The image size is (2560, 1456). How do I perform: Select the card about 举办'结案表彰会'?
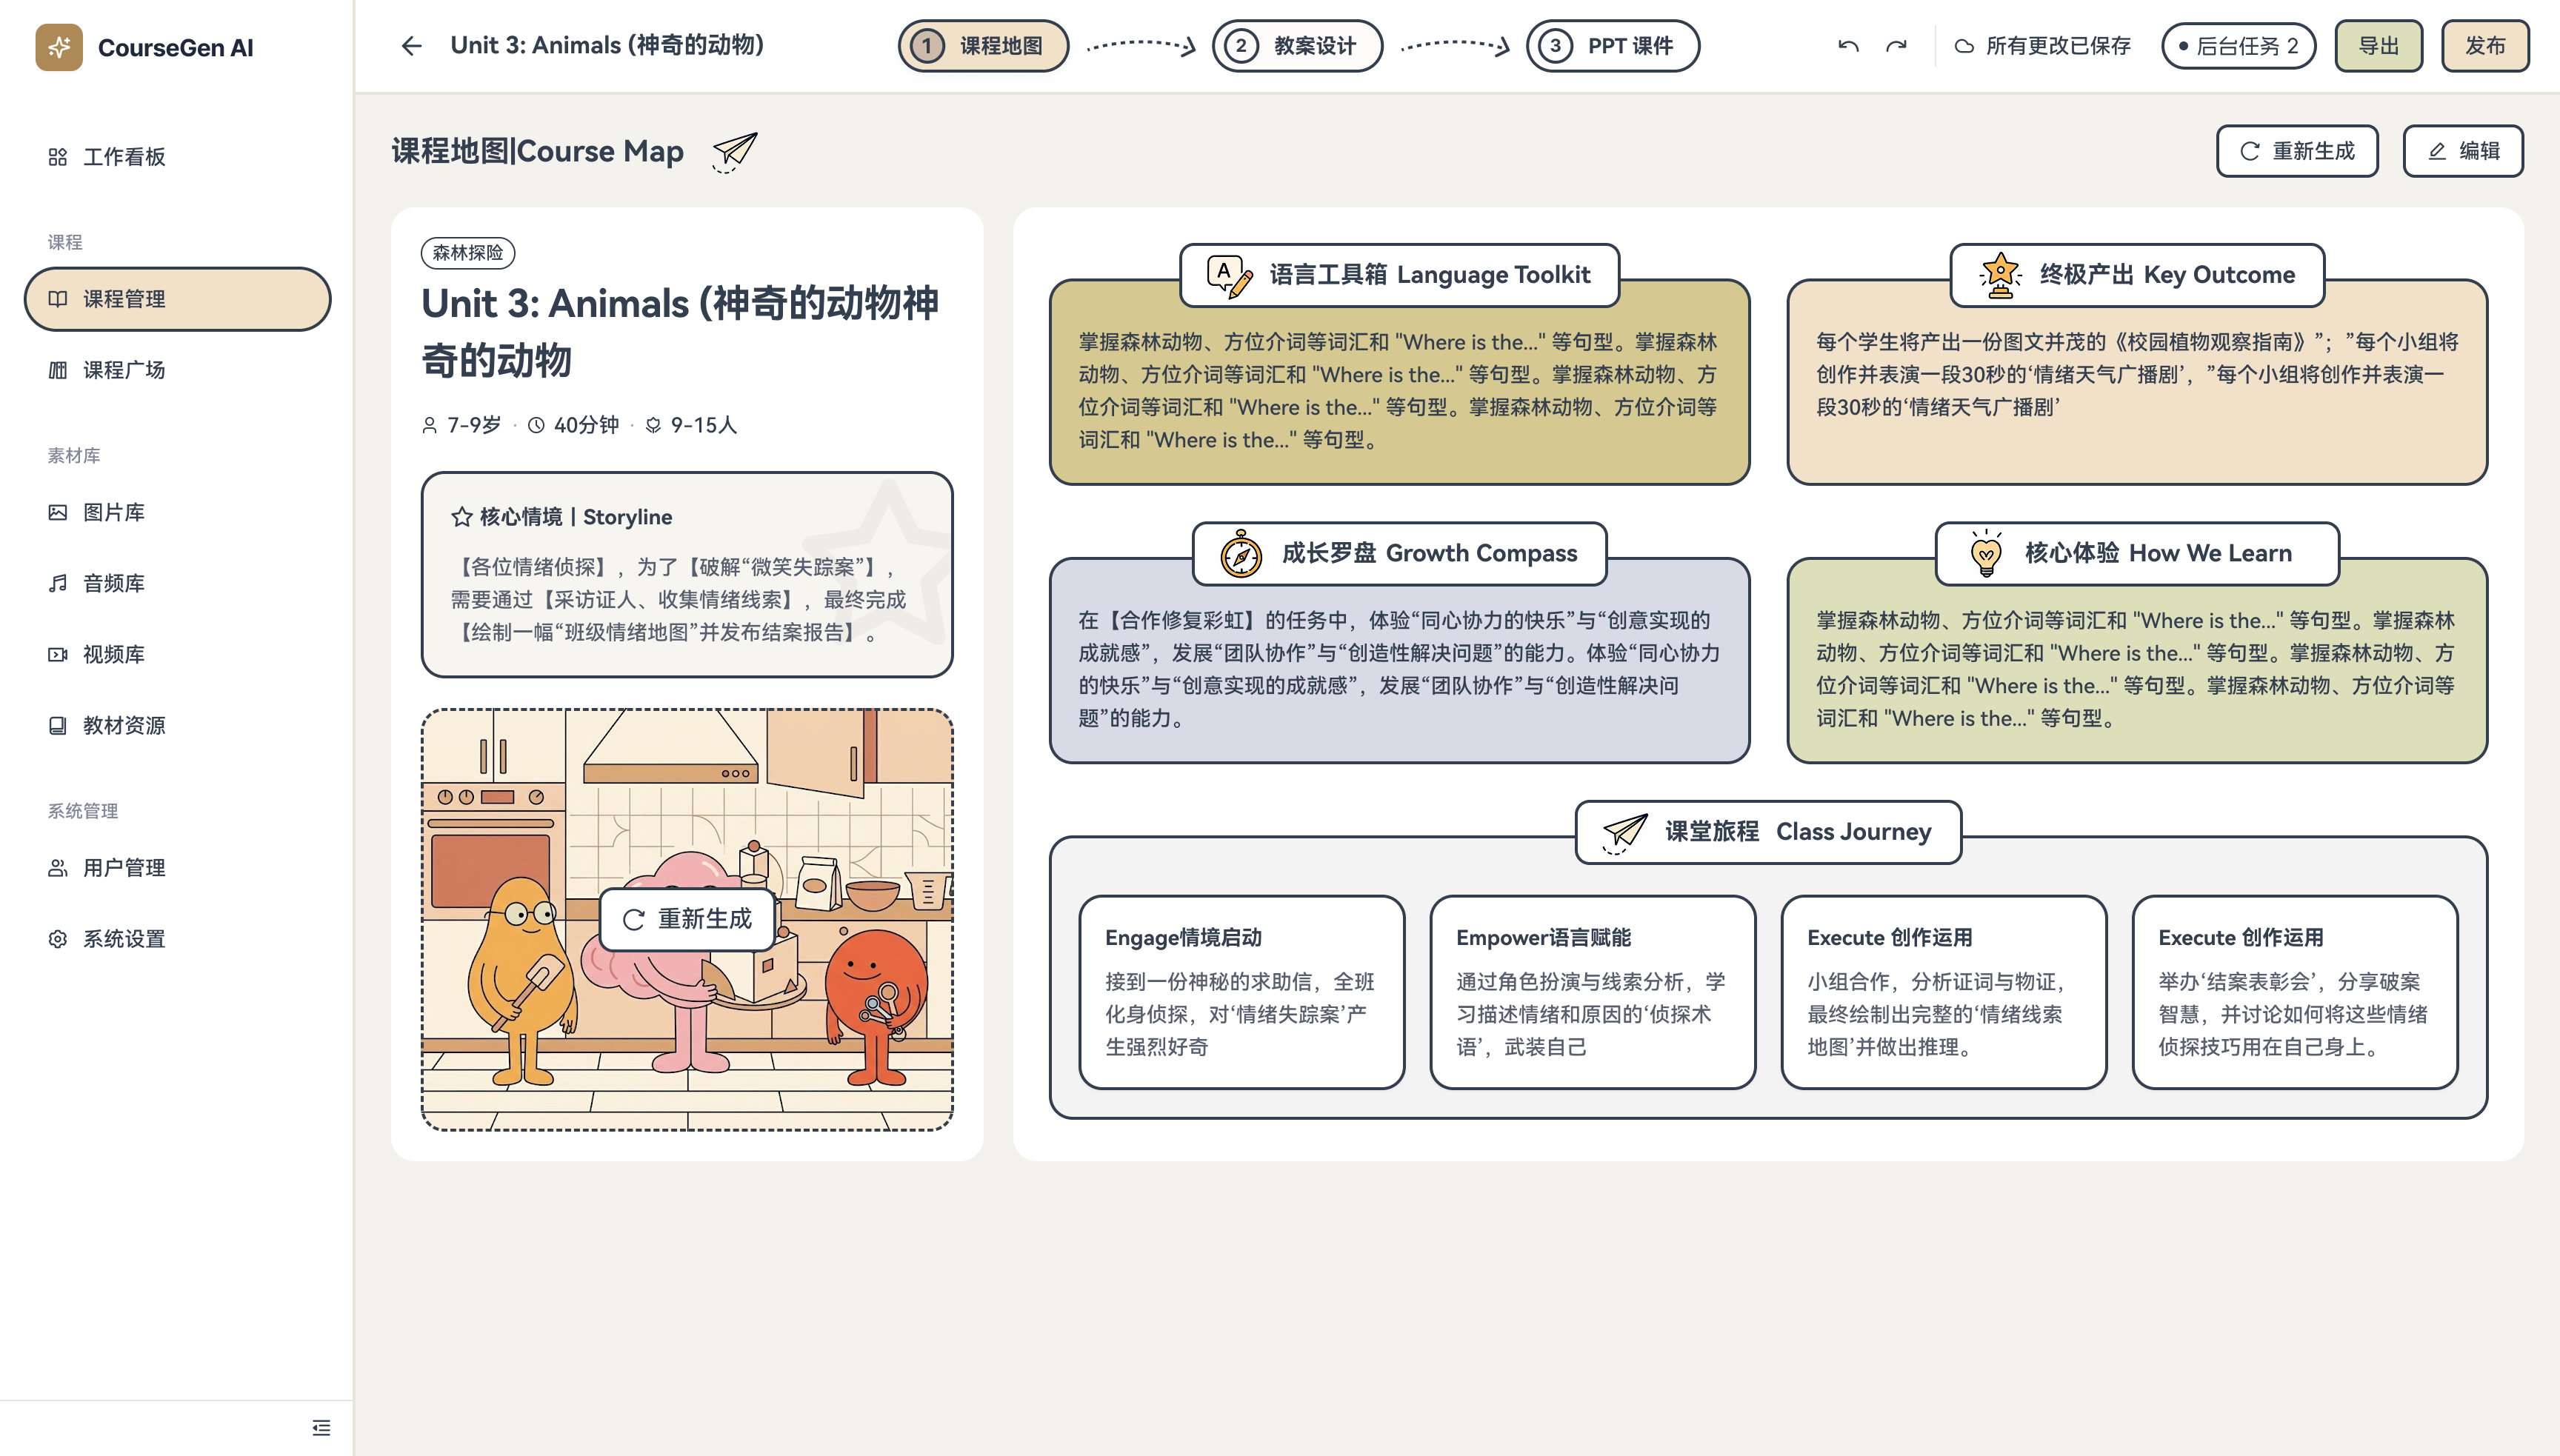(2295, 992)
